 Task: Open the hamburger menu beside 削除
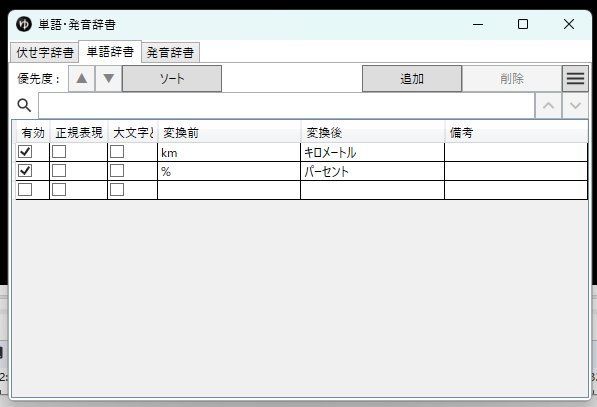point(575,79)
